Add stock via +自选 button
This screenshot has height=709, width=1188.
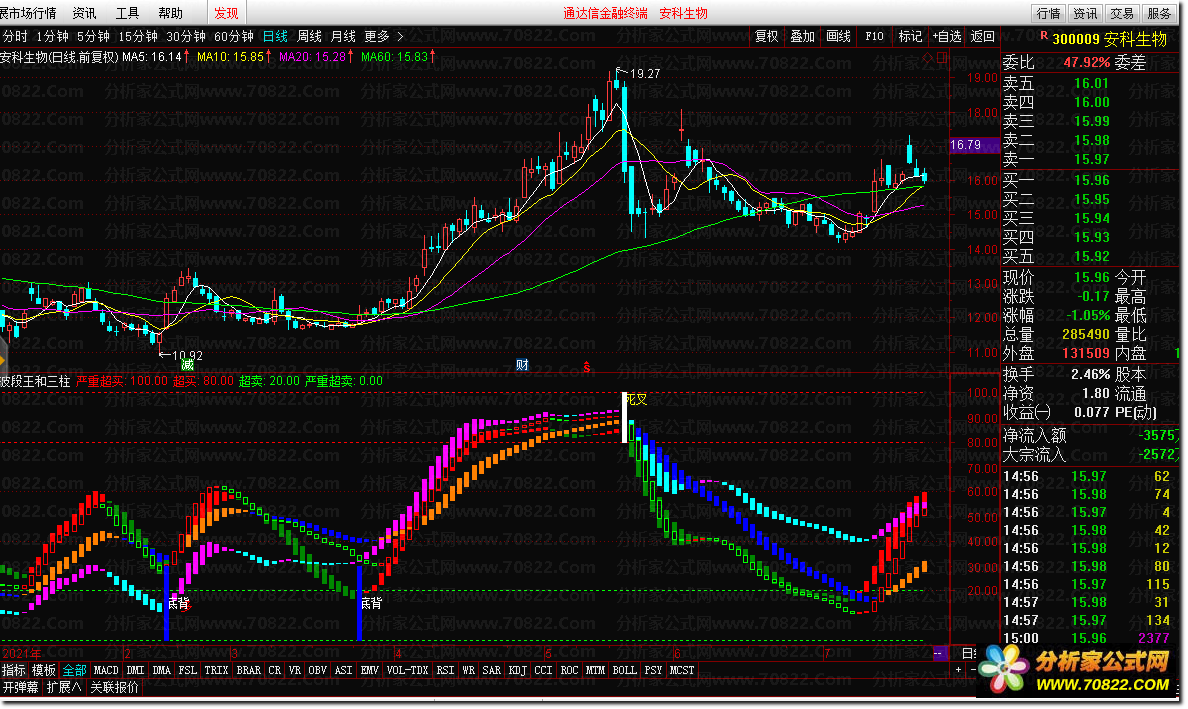coord(947,36)
